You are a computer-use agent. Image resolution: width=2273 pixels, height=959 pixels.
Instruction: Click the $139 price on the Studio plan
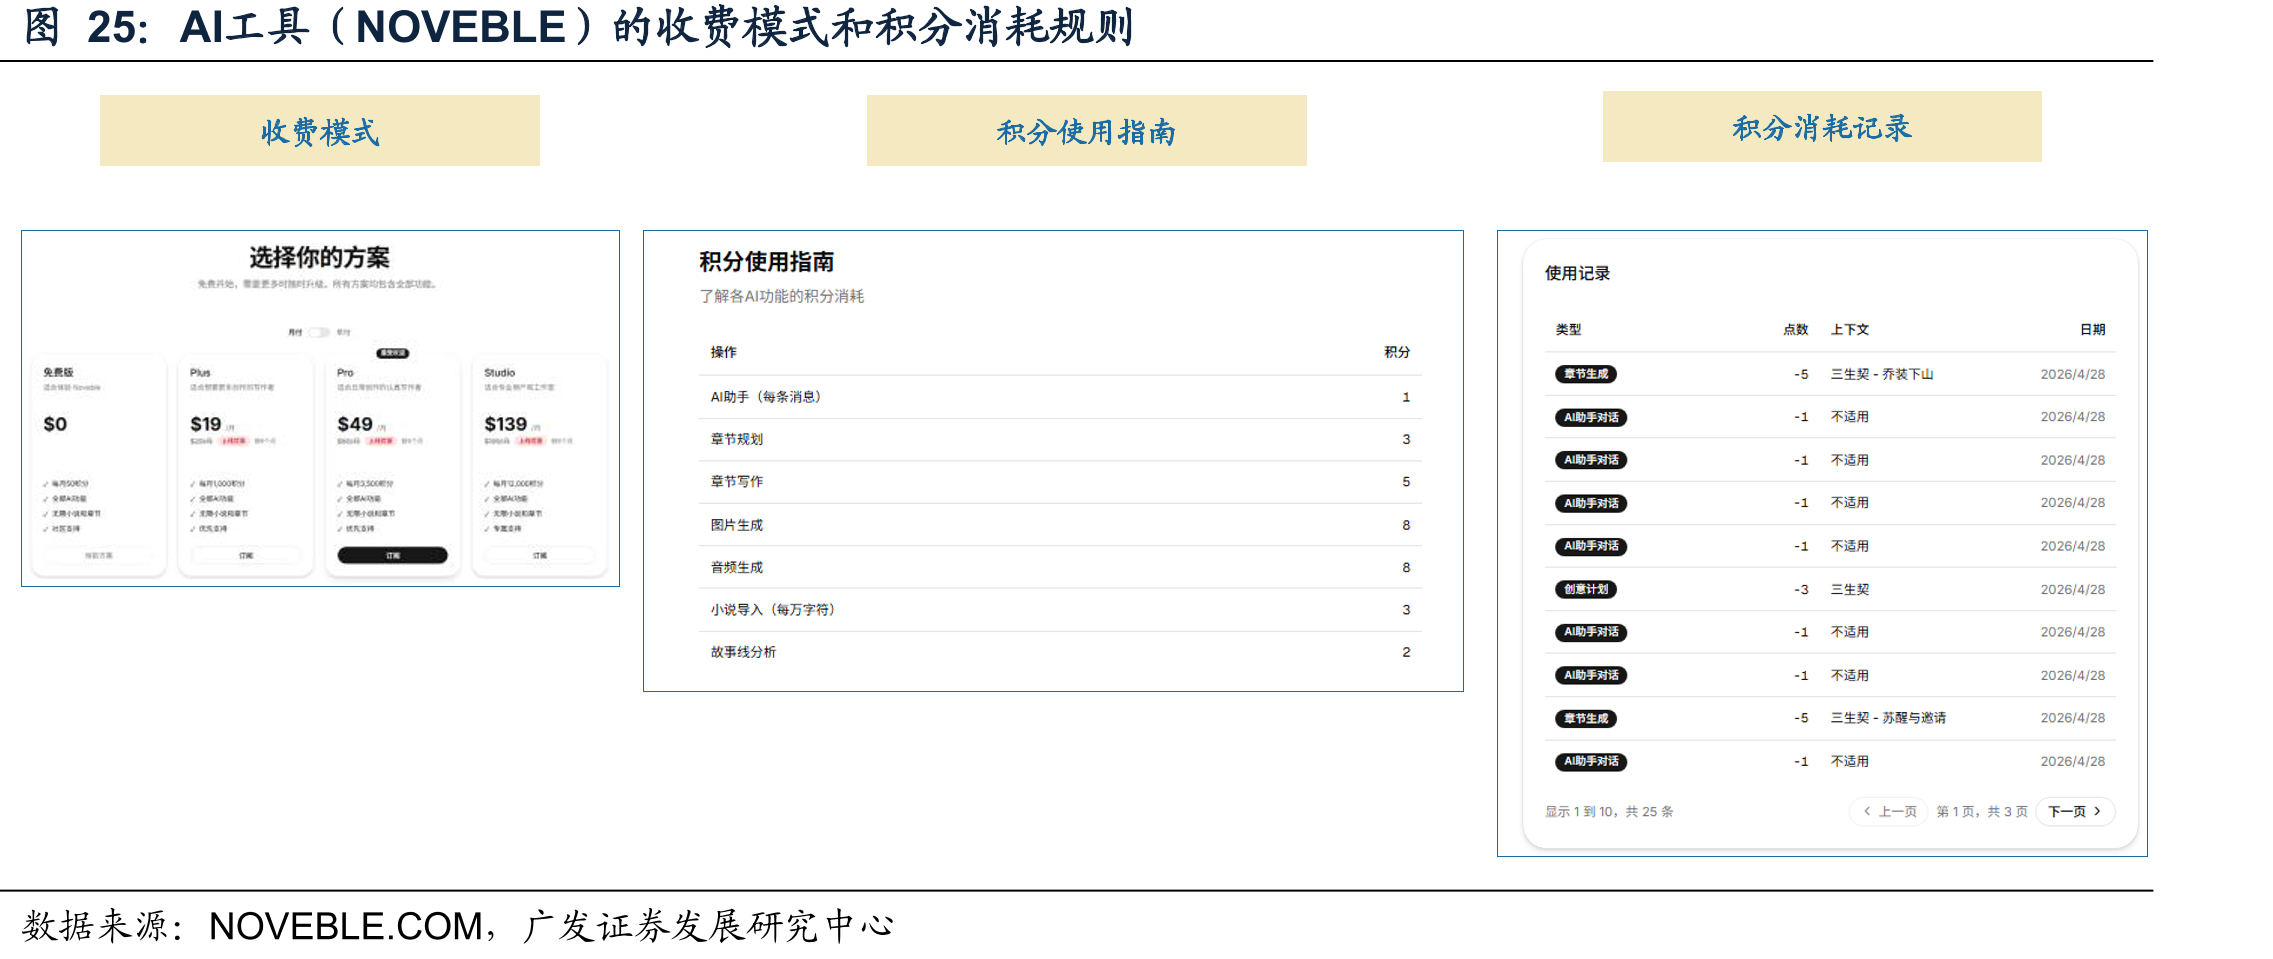pos(506,424)
